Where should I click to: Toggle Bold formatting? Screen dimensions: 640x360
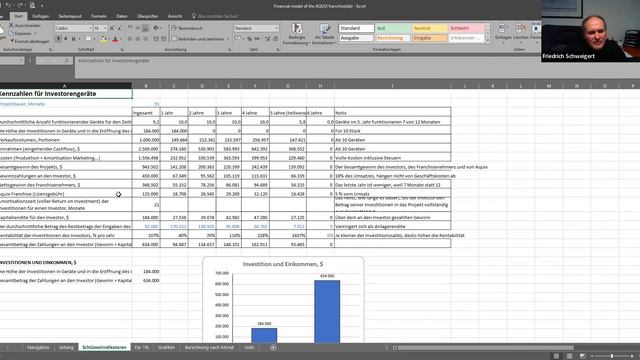(x=58, y=39)
